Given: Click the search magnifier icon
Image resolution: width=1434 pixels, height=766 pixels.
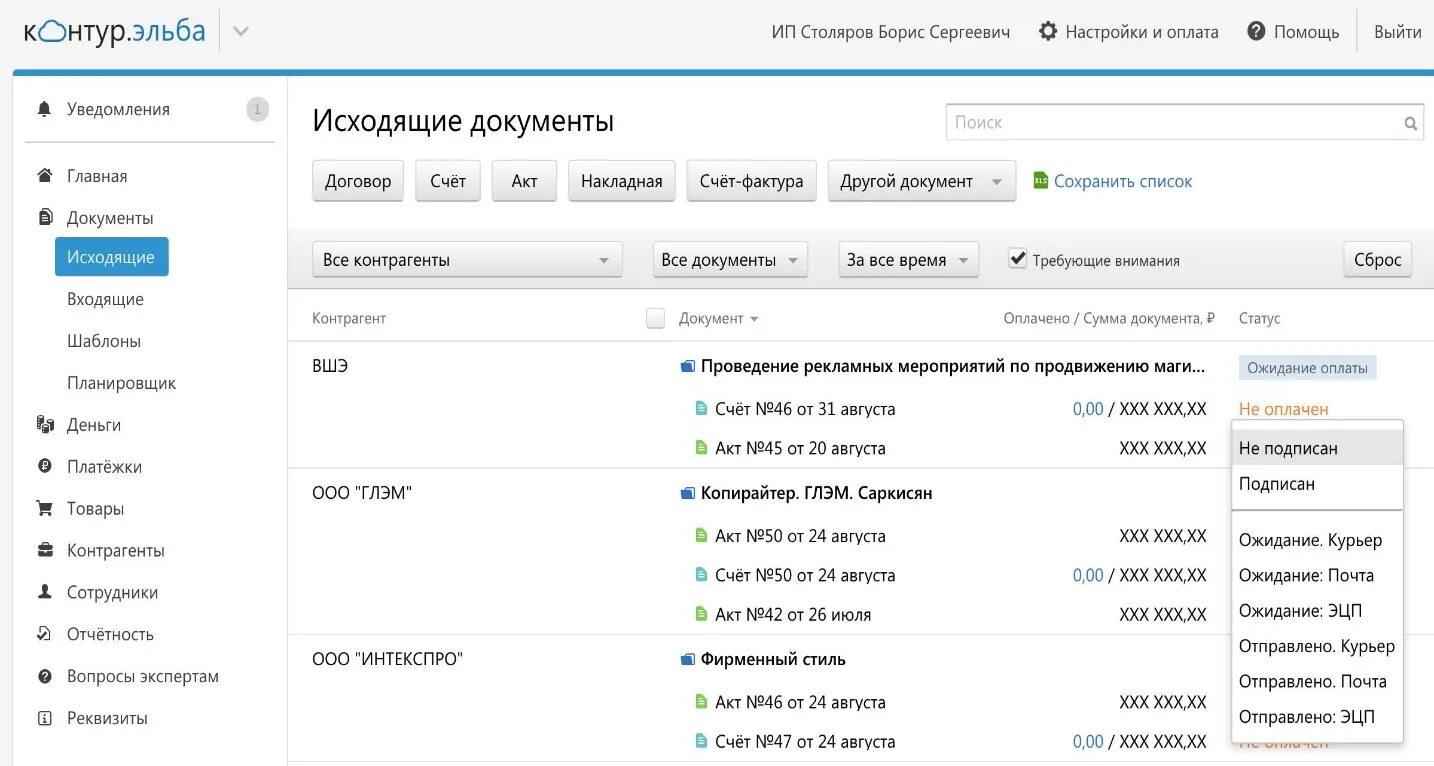Looking at the screenshot, I should coord(1410,124).
